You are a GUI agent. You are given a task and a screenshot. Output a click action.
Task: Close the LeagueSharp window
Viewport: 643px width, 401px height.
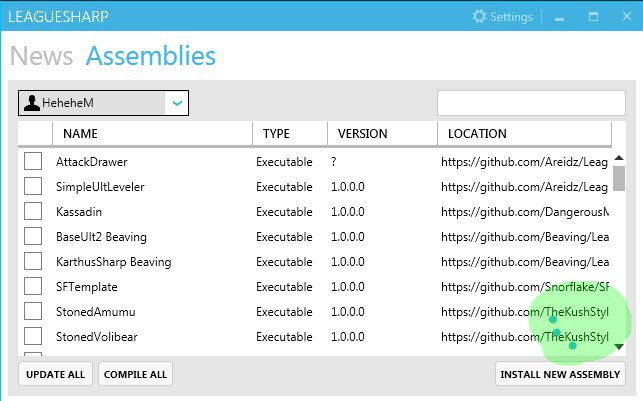(627, 16)
